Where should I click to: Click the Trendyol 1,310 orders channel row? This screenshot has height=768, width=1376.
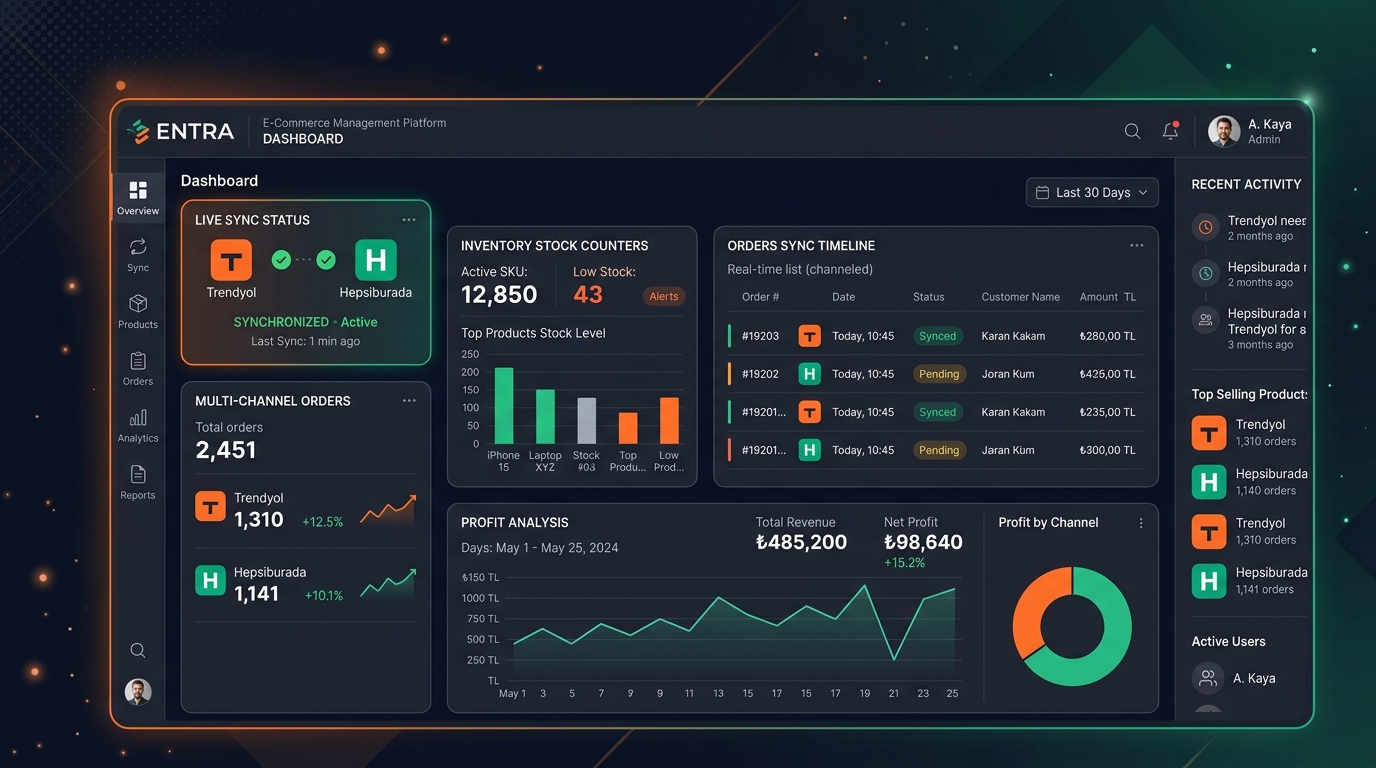pyautogui.click(x=305, y=510)
